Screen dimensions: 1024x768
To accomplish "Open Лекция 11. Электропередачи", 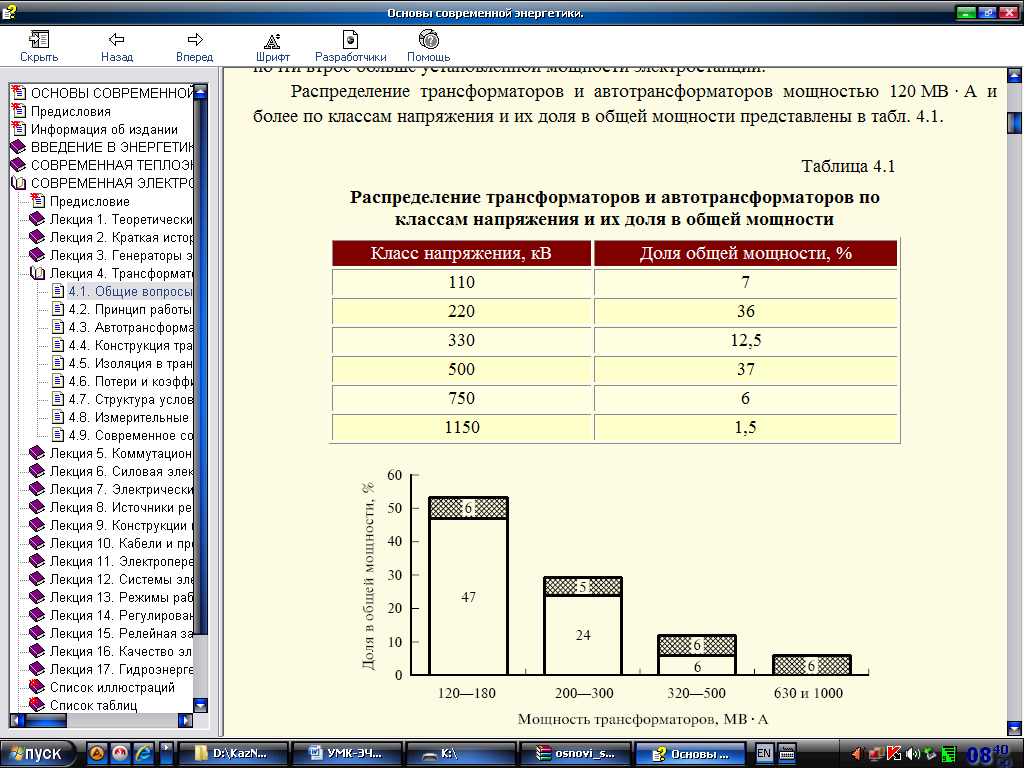I will pyautogui.click(x=121, y=562).
